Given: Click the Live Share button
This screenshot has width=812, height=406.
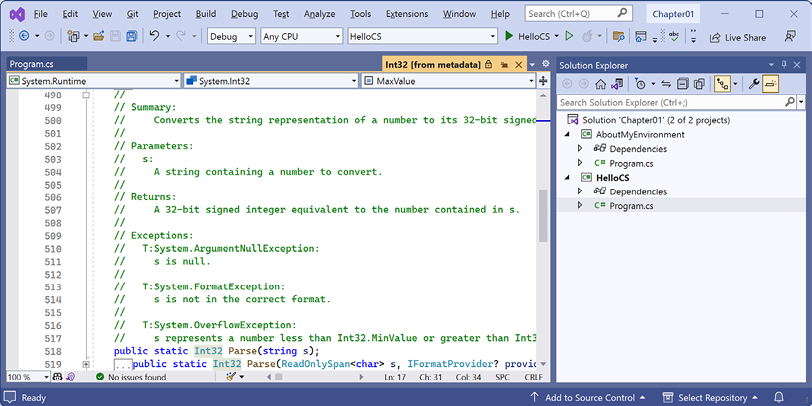Looking at the screenshot, I should tap(737, 37).
